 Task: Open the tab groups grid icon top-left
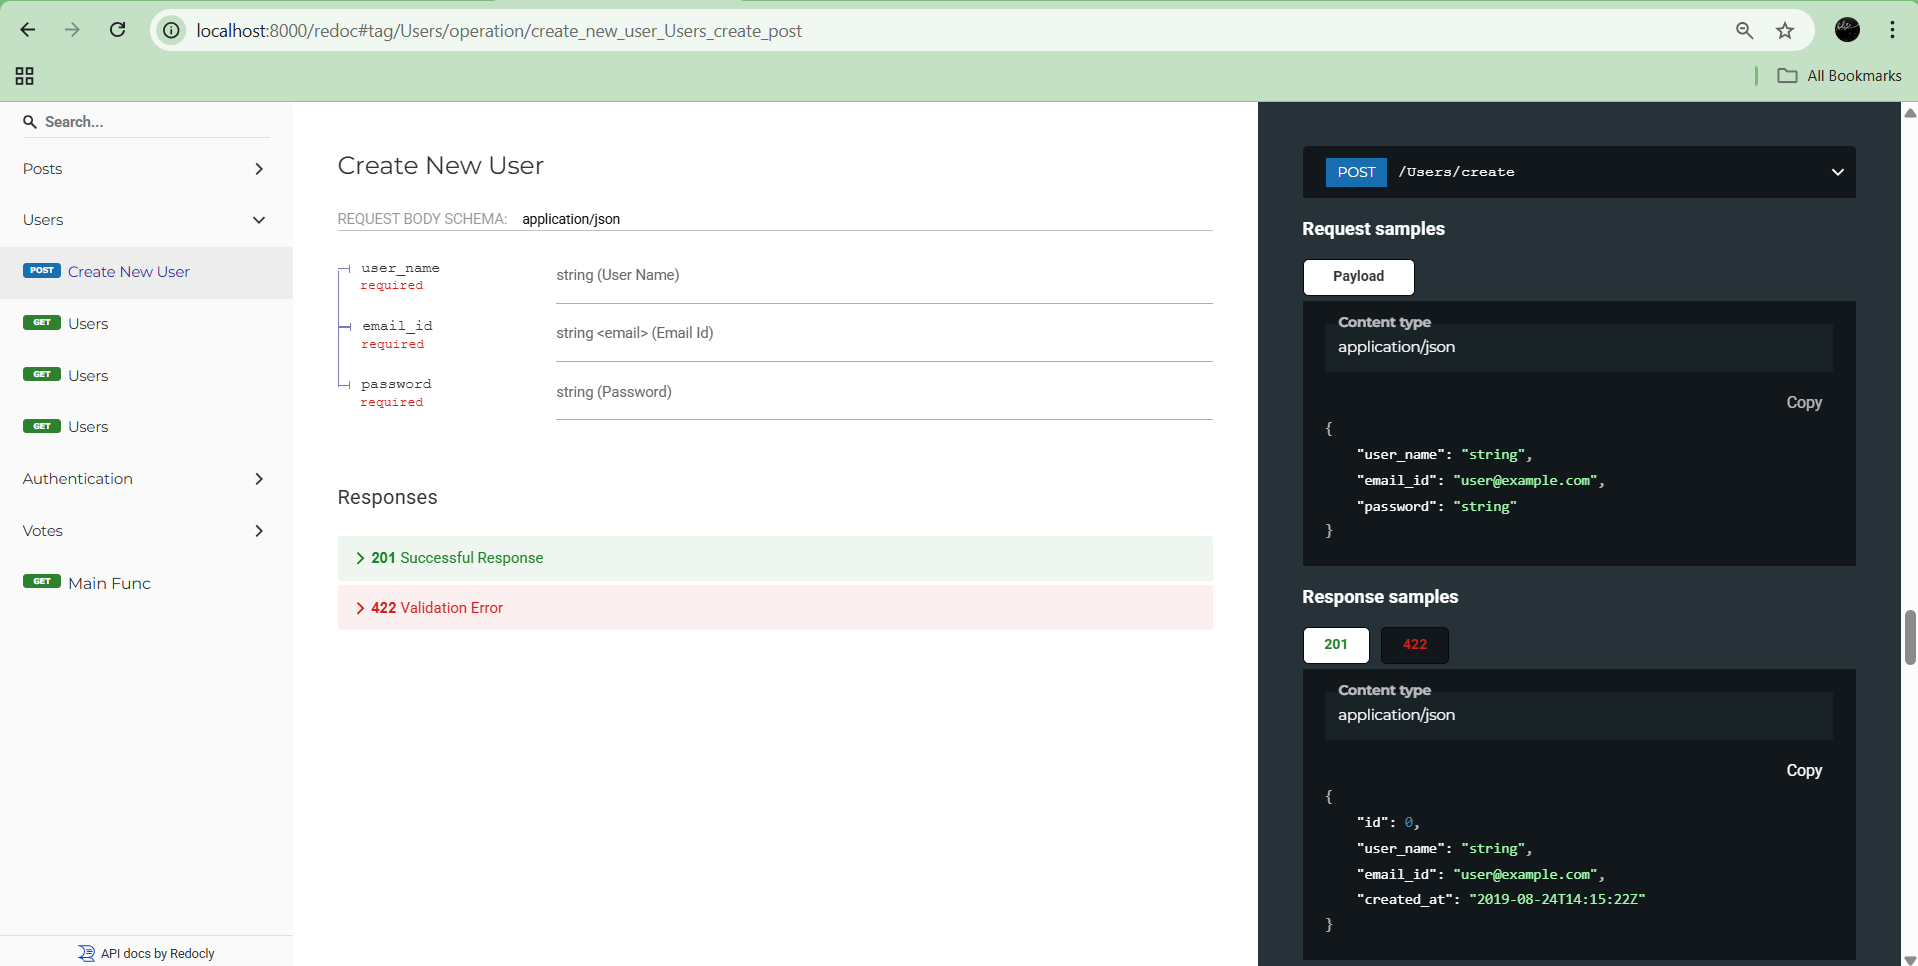(24, 75)
